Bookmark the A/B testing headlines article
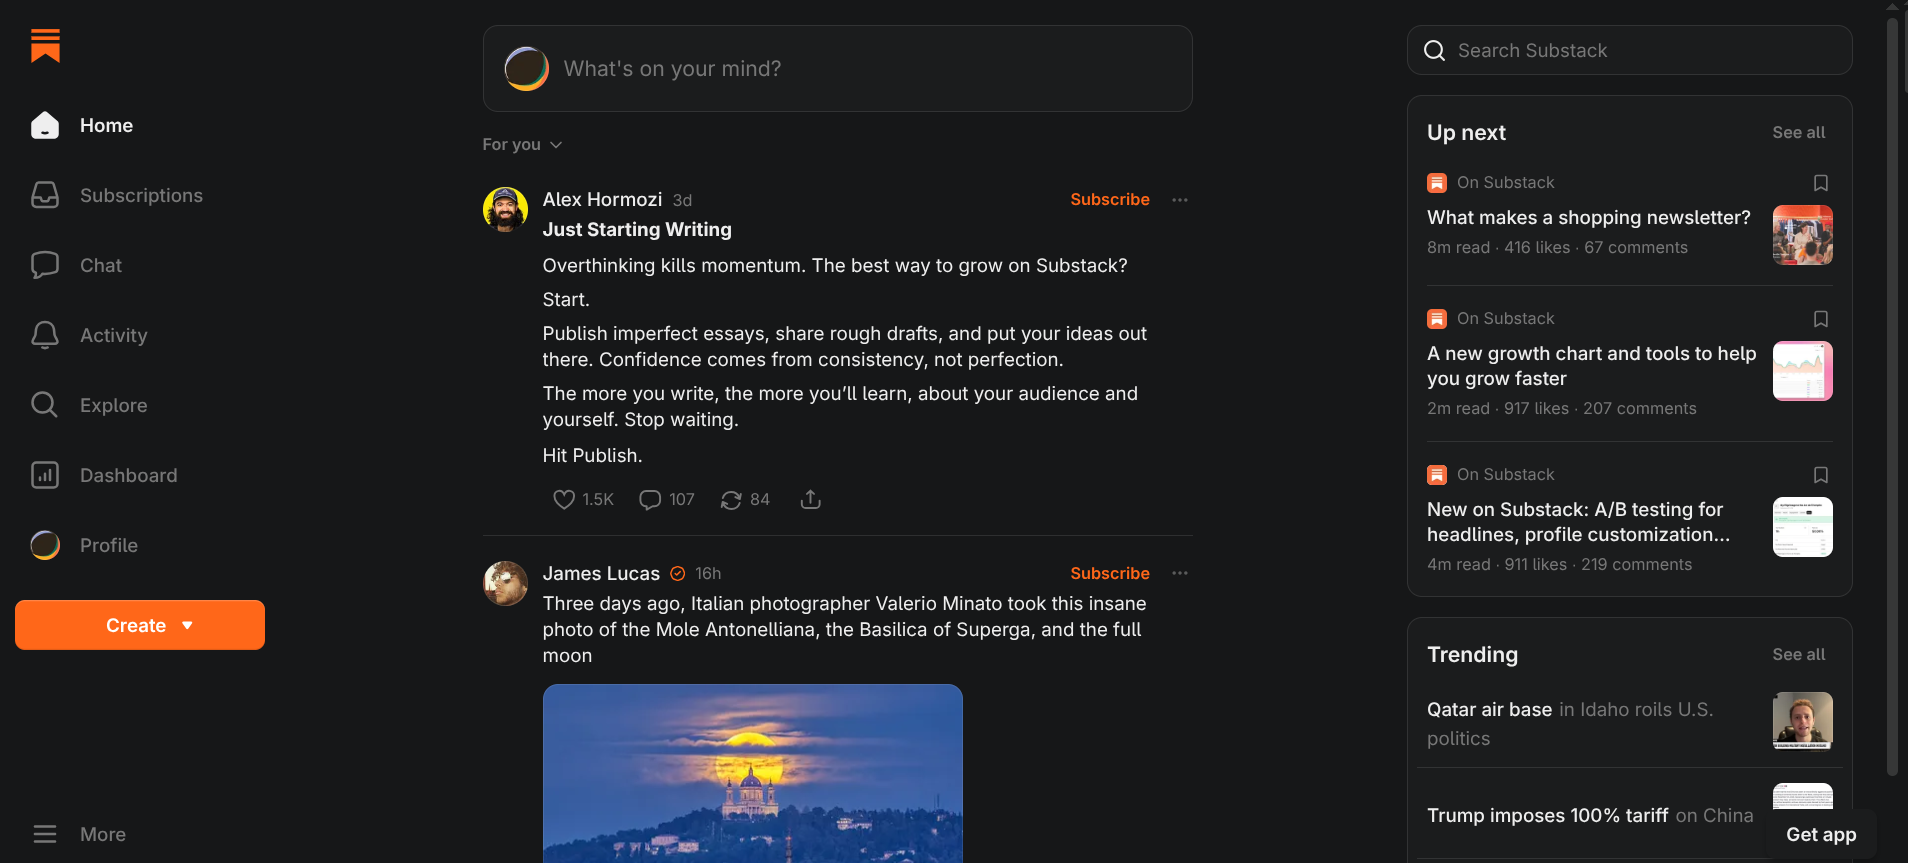The image size is (1908, 863). pos(1821,475)
